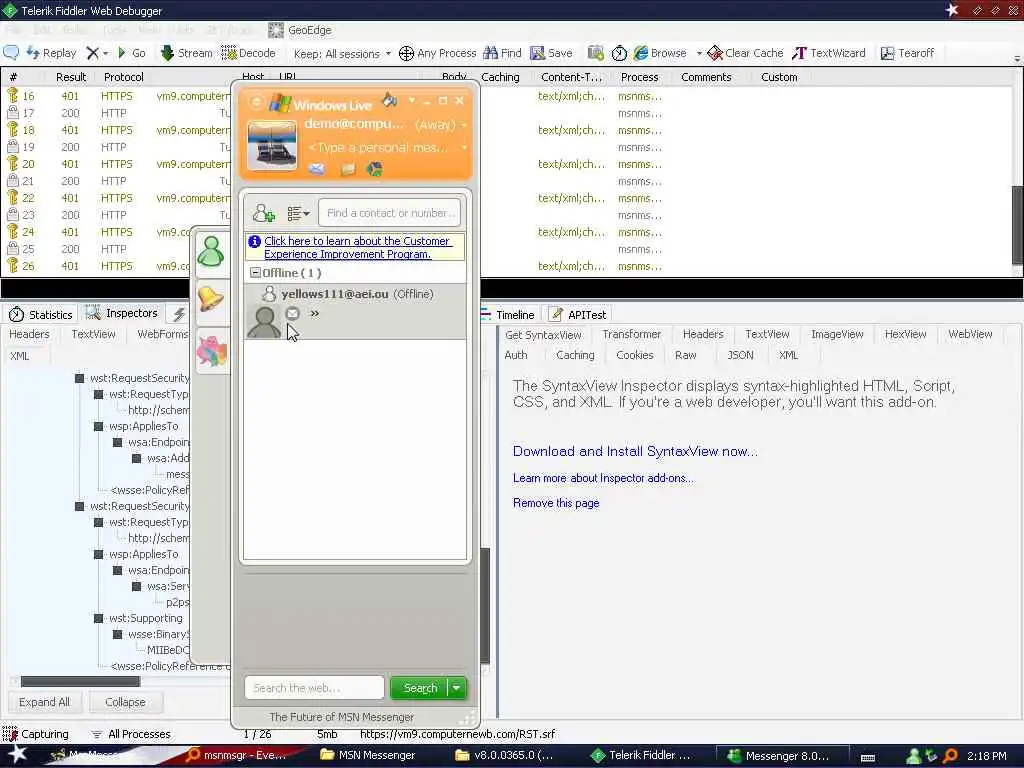Open the APITest tab
Image resolution: width=1024 pixels, height=768 pixels.
tap(579, 315)
